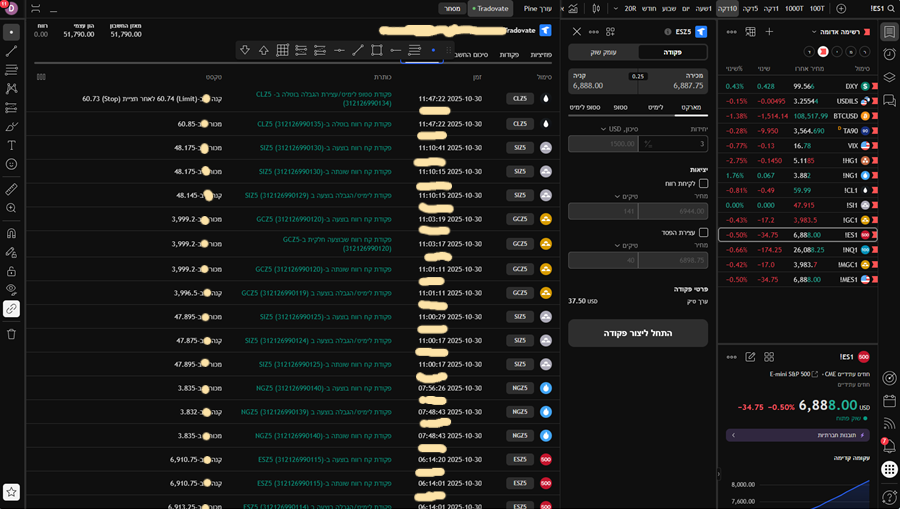Click the Tradovate broker button

[x=491, y=8]
